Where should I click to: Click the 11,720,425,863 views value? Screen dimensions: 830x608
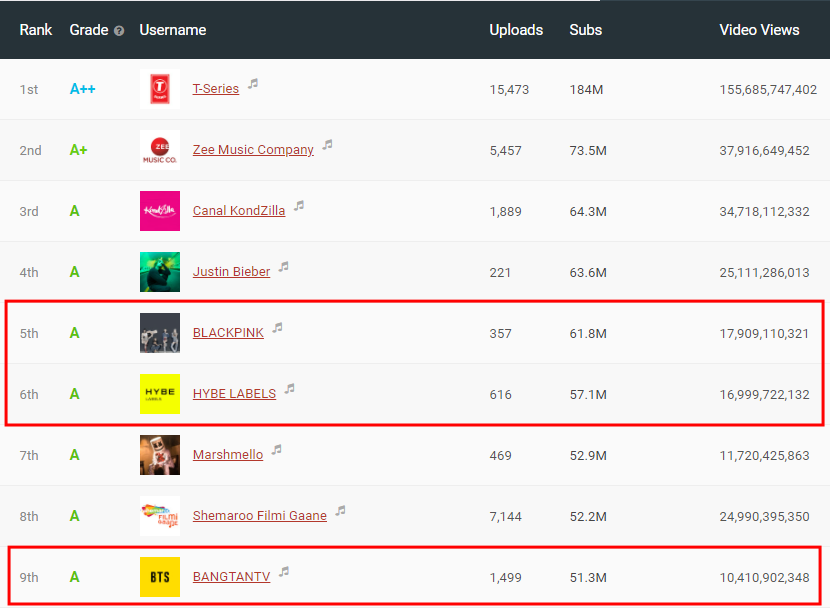tap(764, 456)
